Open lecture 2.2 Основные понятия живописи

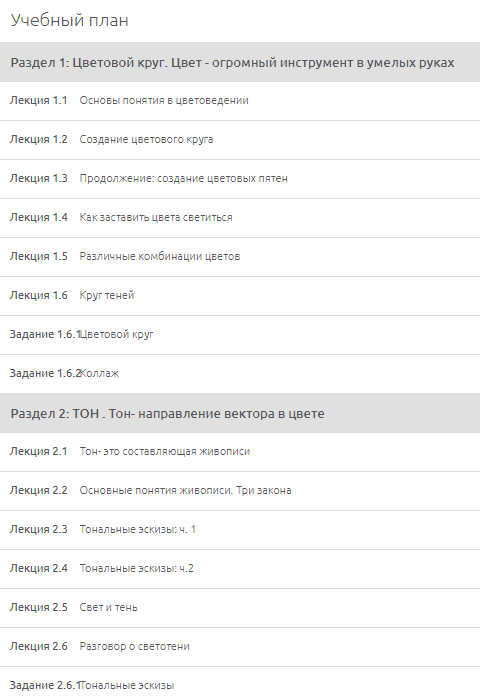[x=240, y=491]
